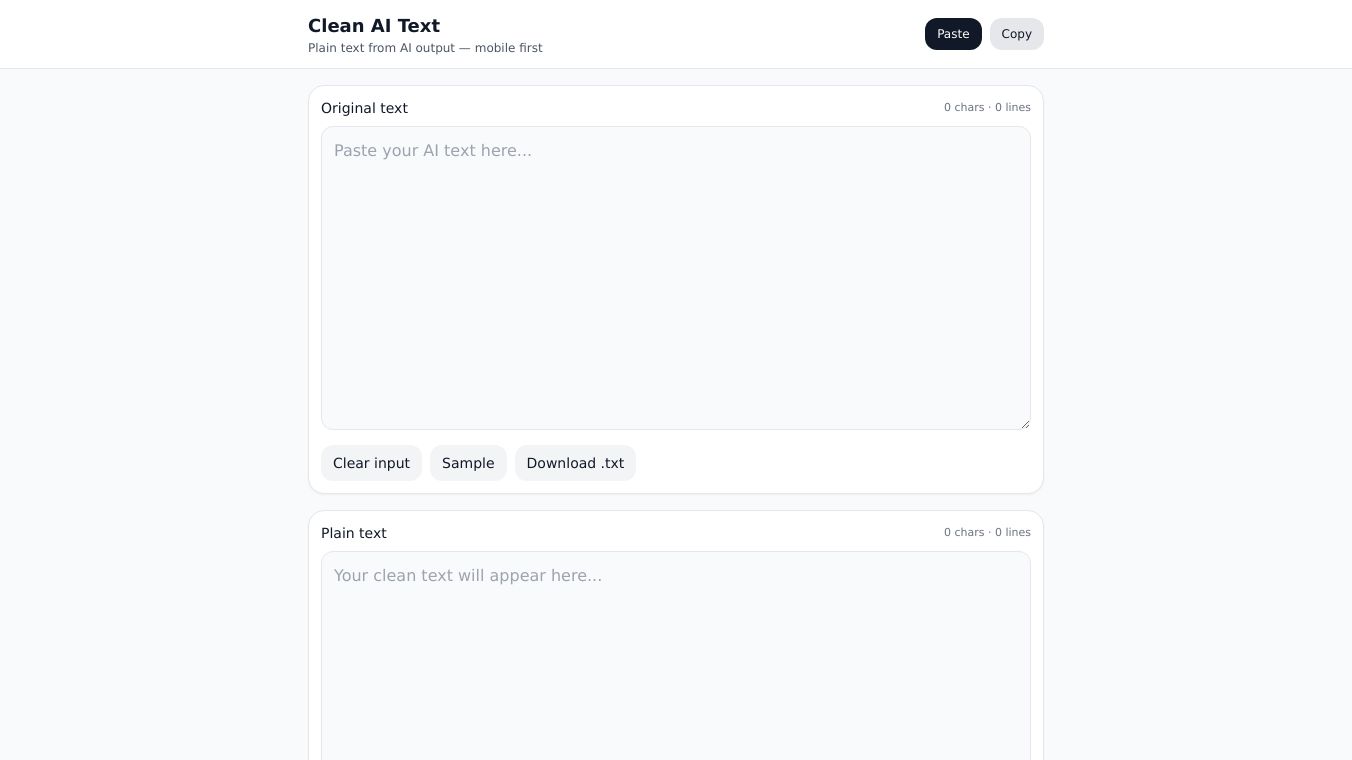
Task: Click the Plain text "0 chars" counter
Action: (964, 533)
